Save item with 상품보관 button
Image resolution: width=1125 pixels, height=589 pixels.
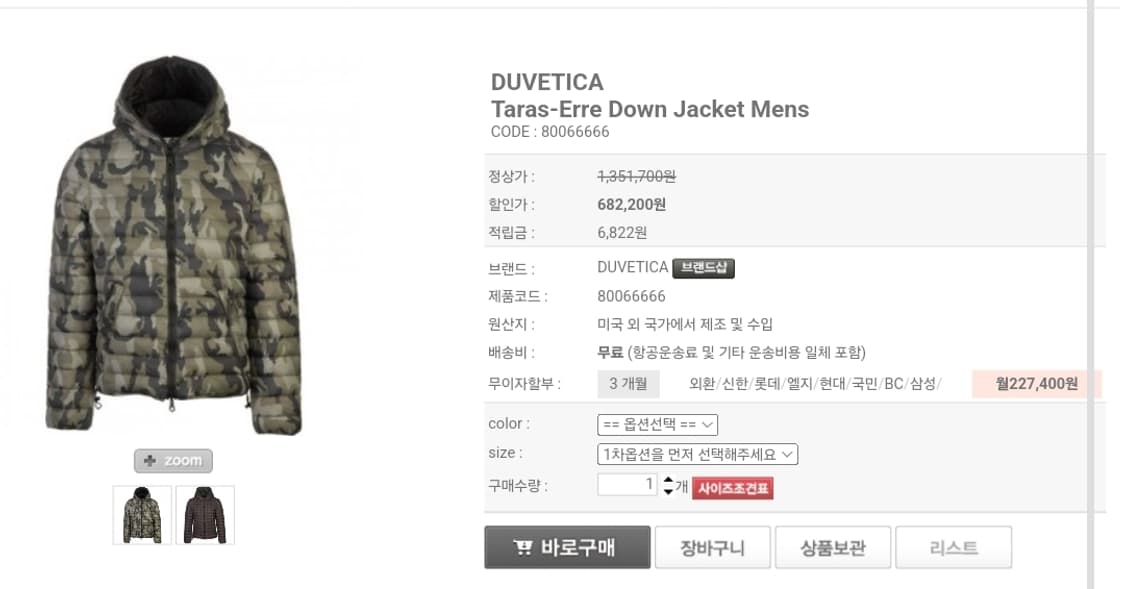coord(833,548)
